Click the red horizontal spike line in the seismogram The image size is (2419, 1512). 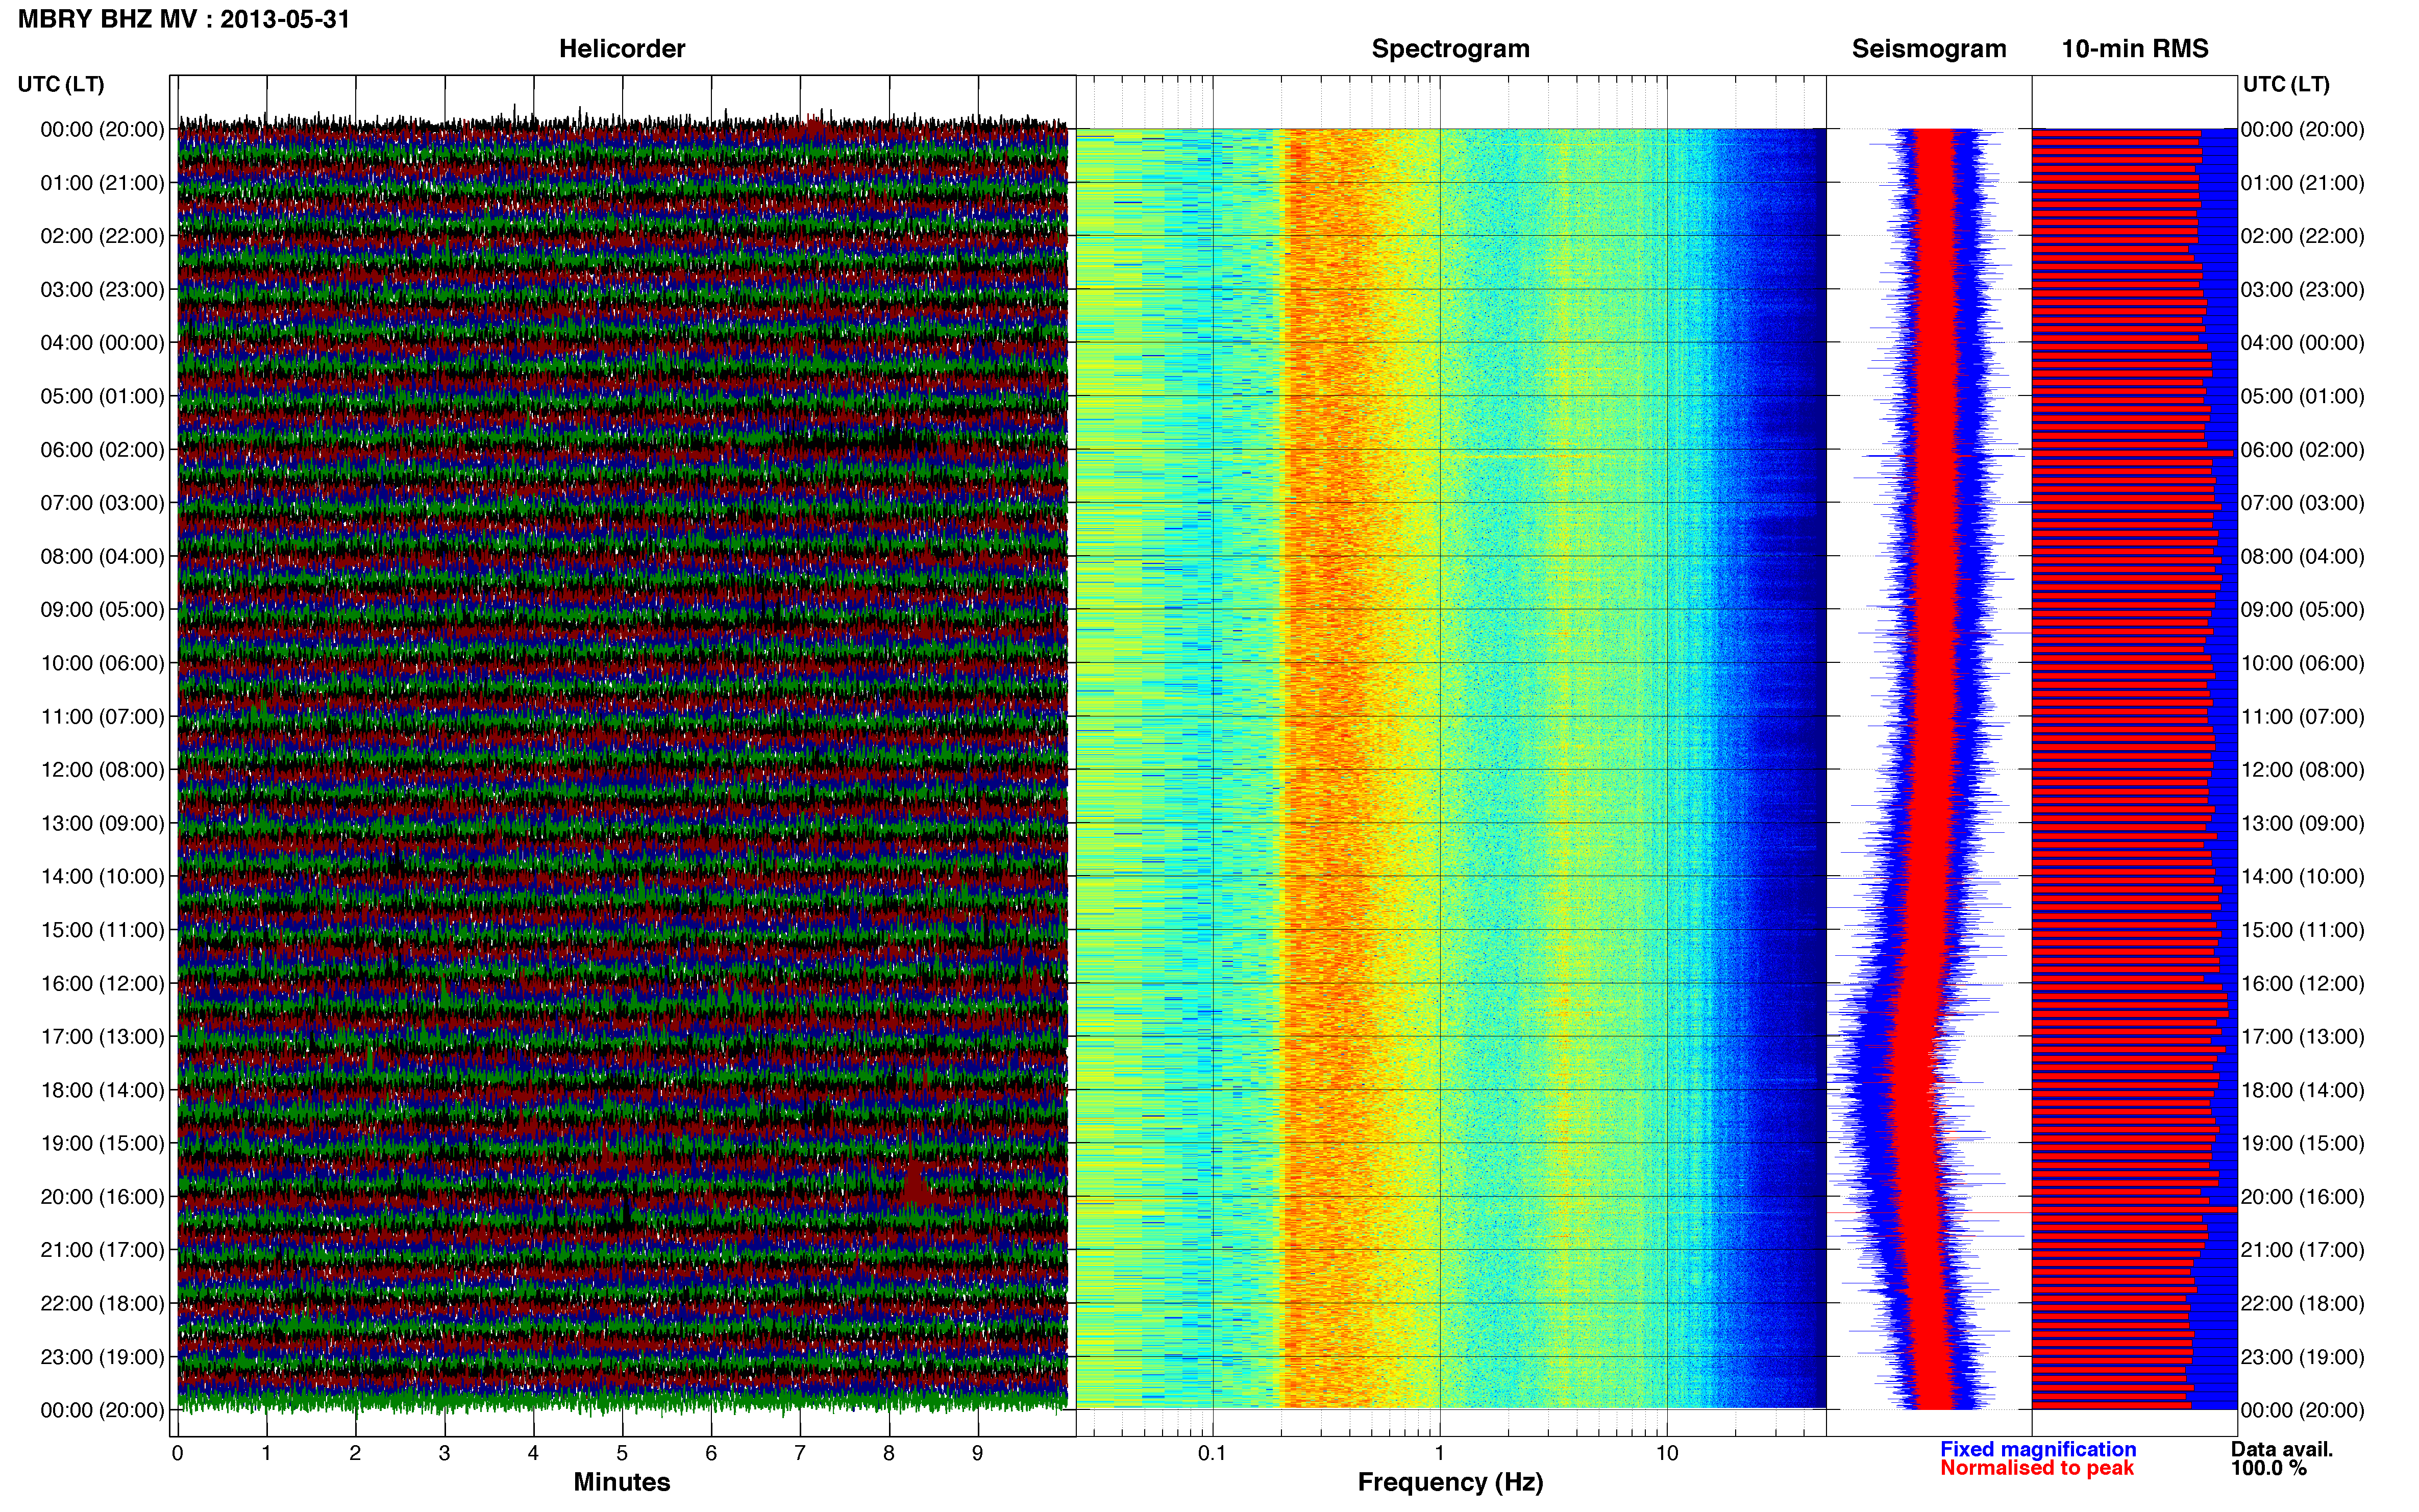[x=1929, y=1213]
